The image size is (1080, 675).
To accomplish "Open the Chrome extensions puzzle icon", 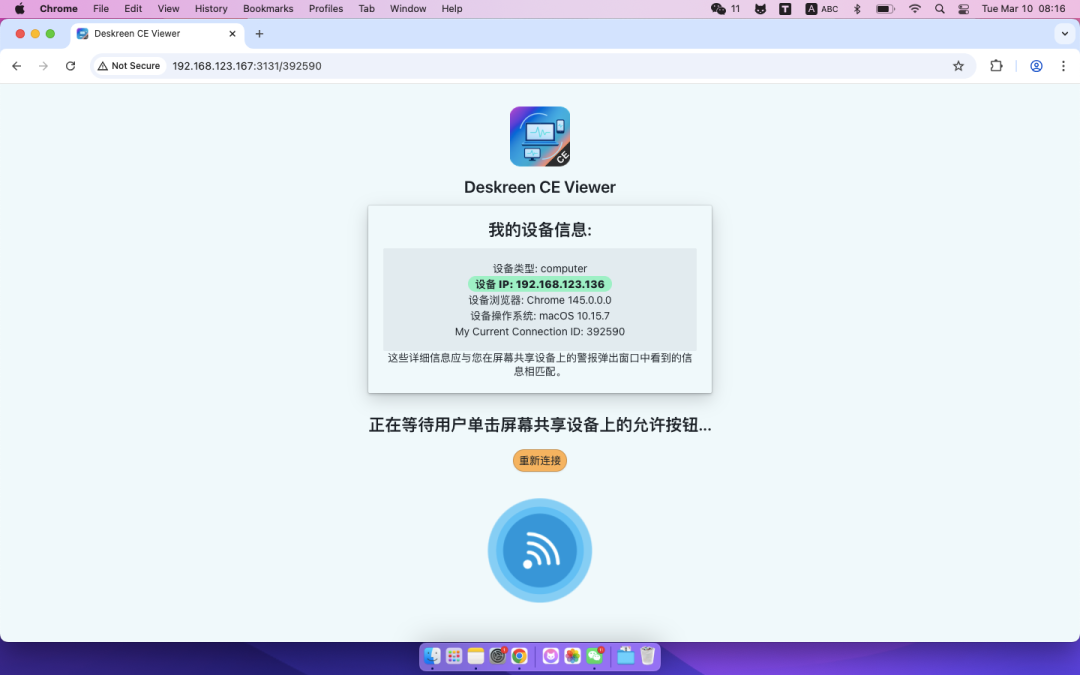I will coord(996,66).
